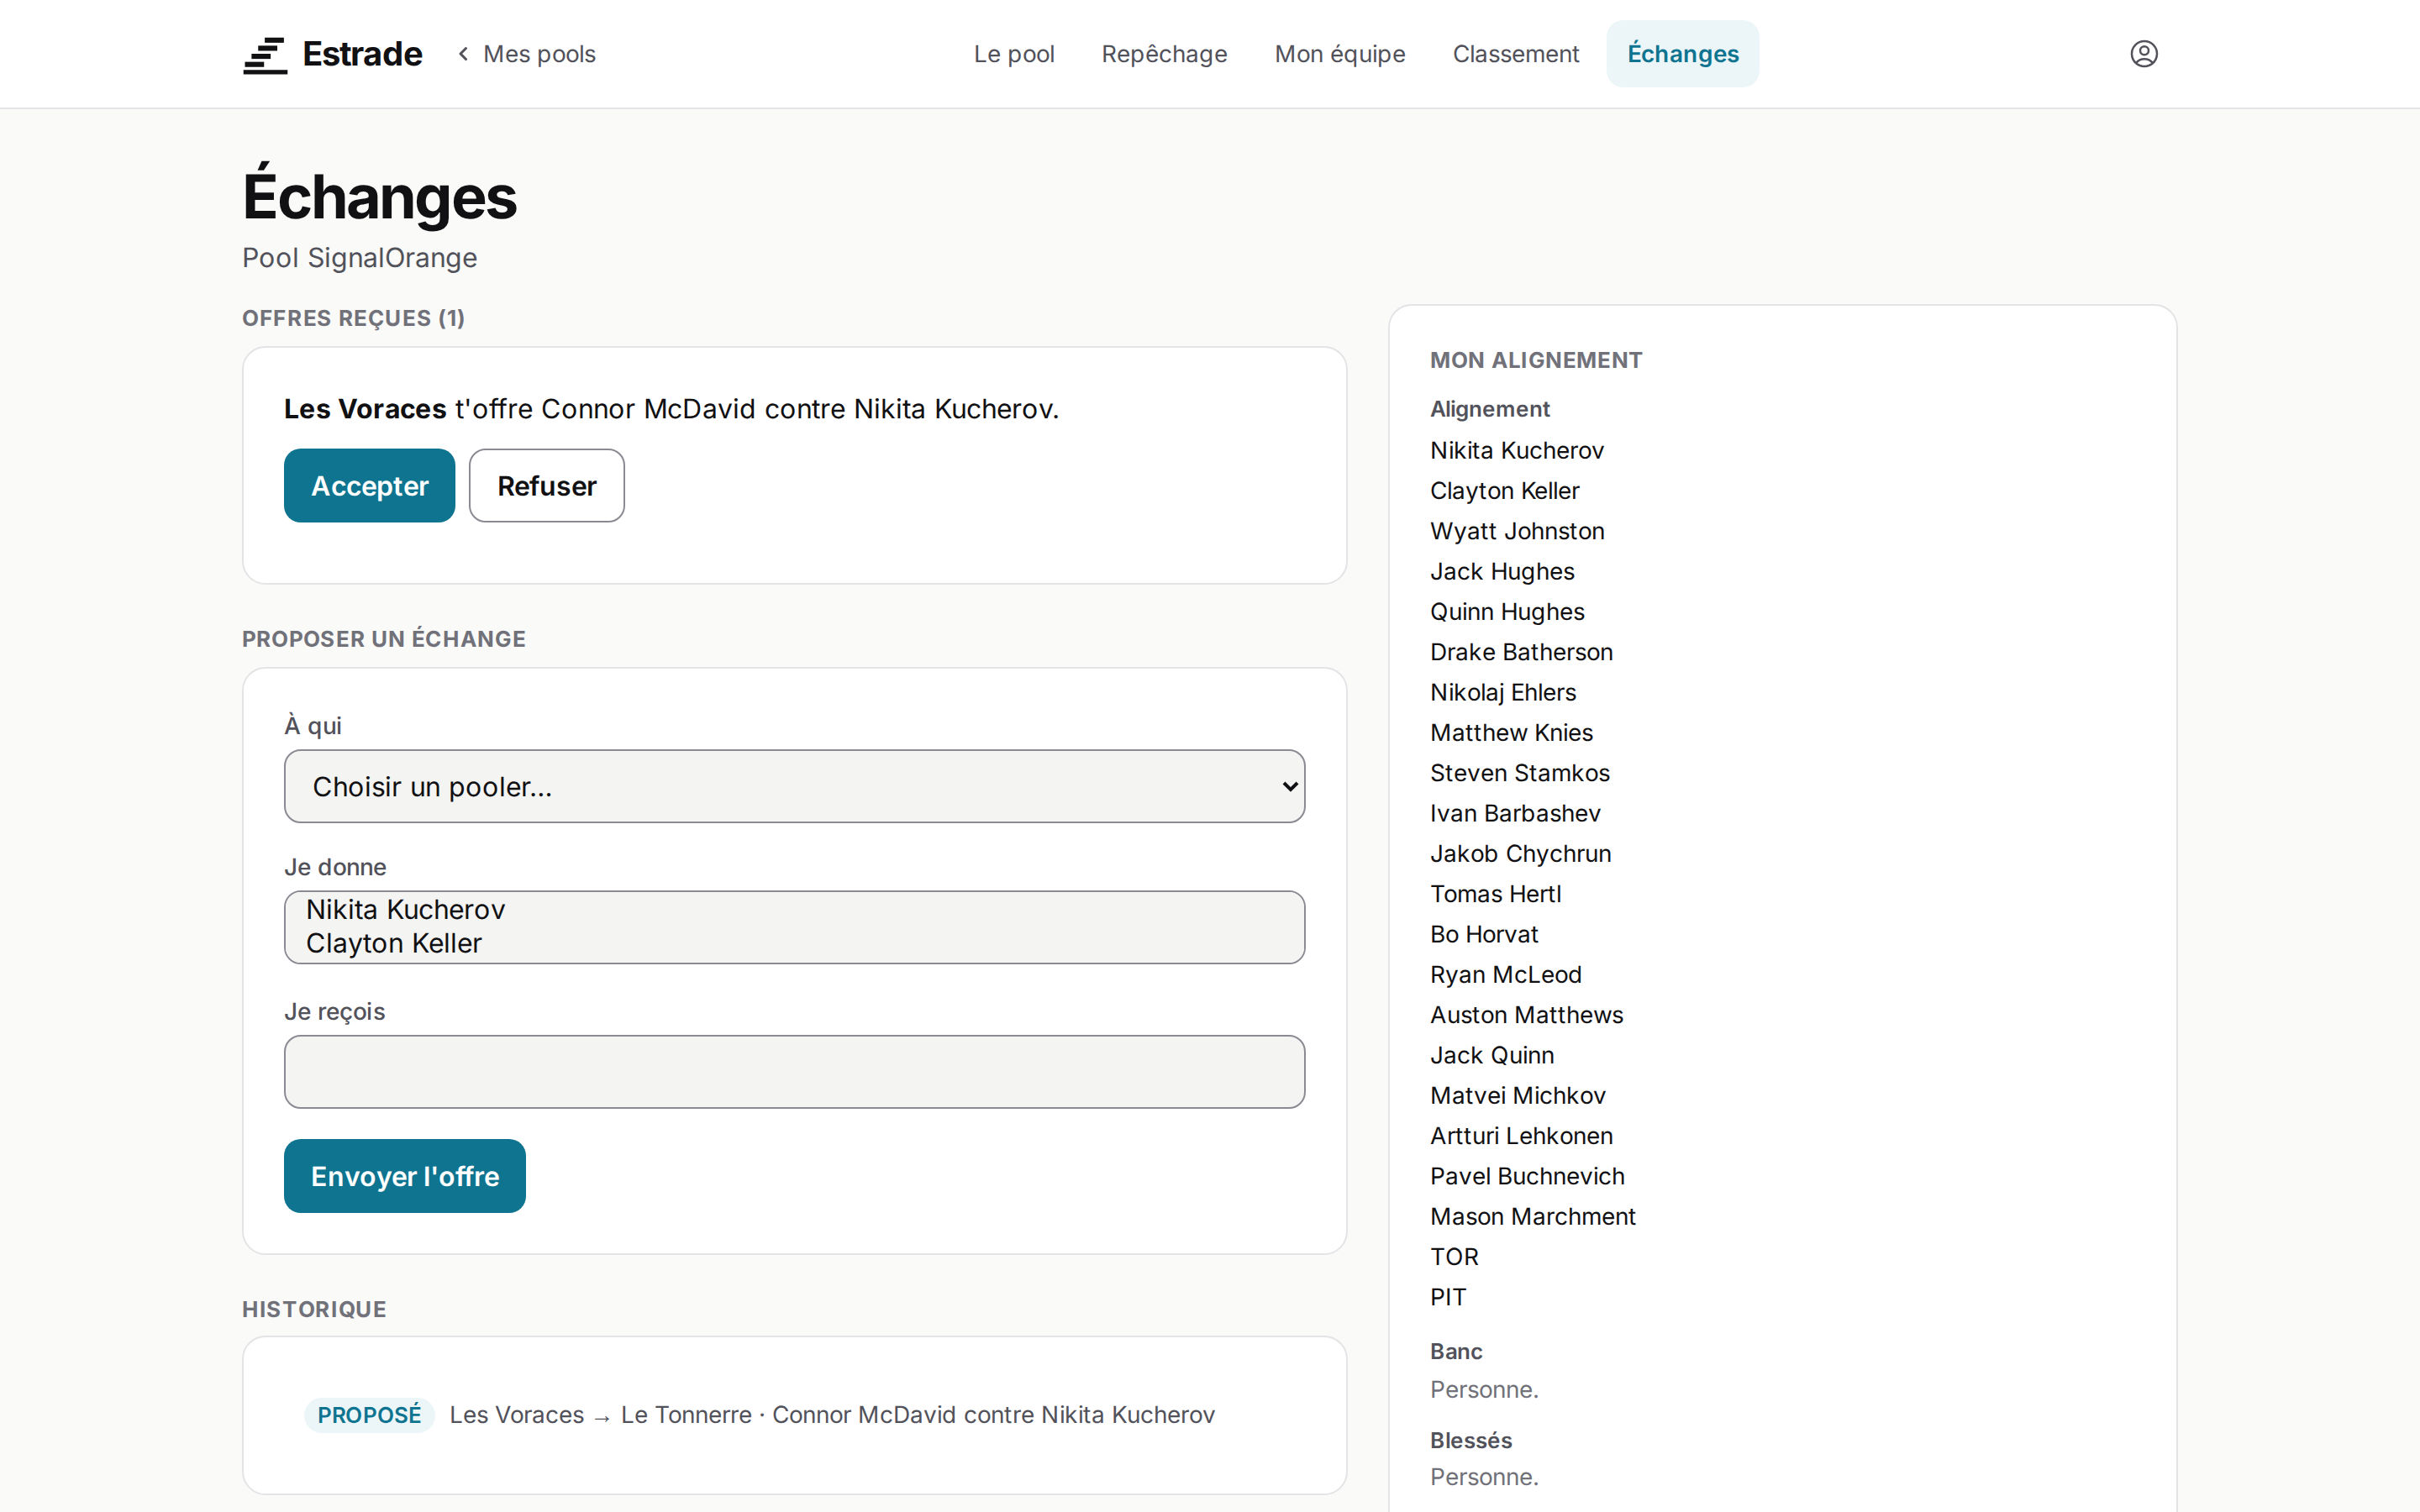Click Jack Hughes in the lineup
Viewport: 2420px width, 1512px height.
1502,571
